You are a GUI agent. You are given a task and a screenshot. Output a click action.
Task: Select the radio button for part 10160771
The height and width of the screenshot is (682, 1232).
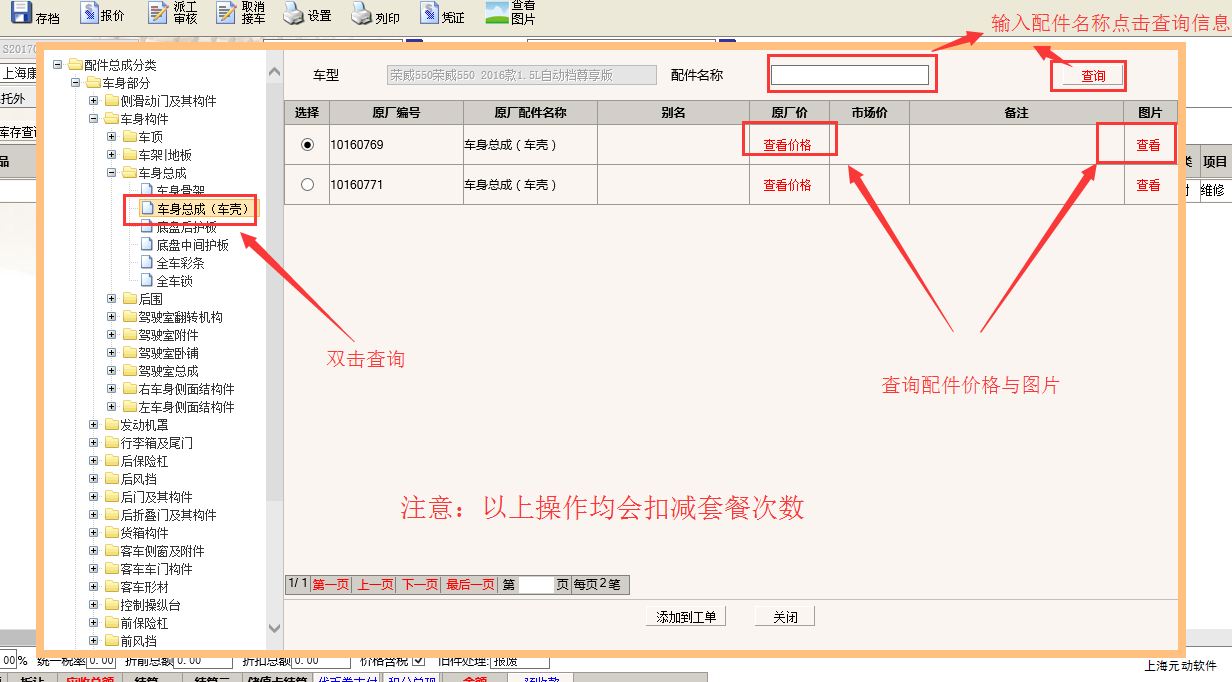pyautogui.click(x=307, y=185)
